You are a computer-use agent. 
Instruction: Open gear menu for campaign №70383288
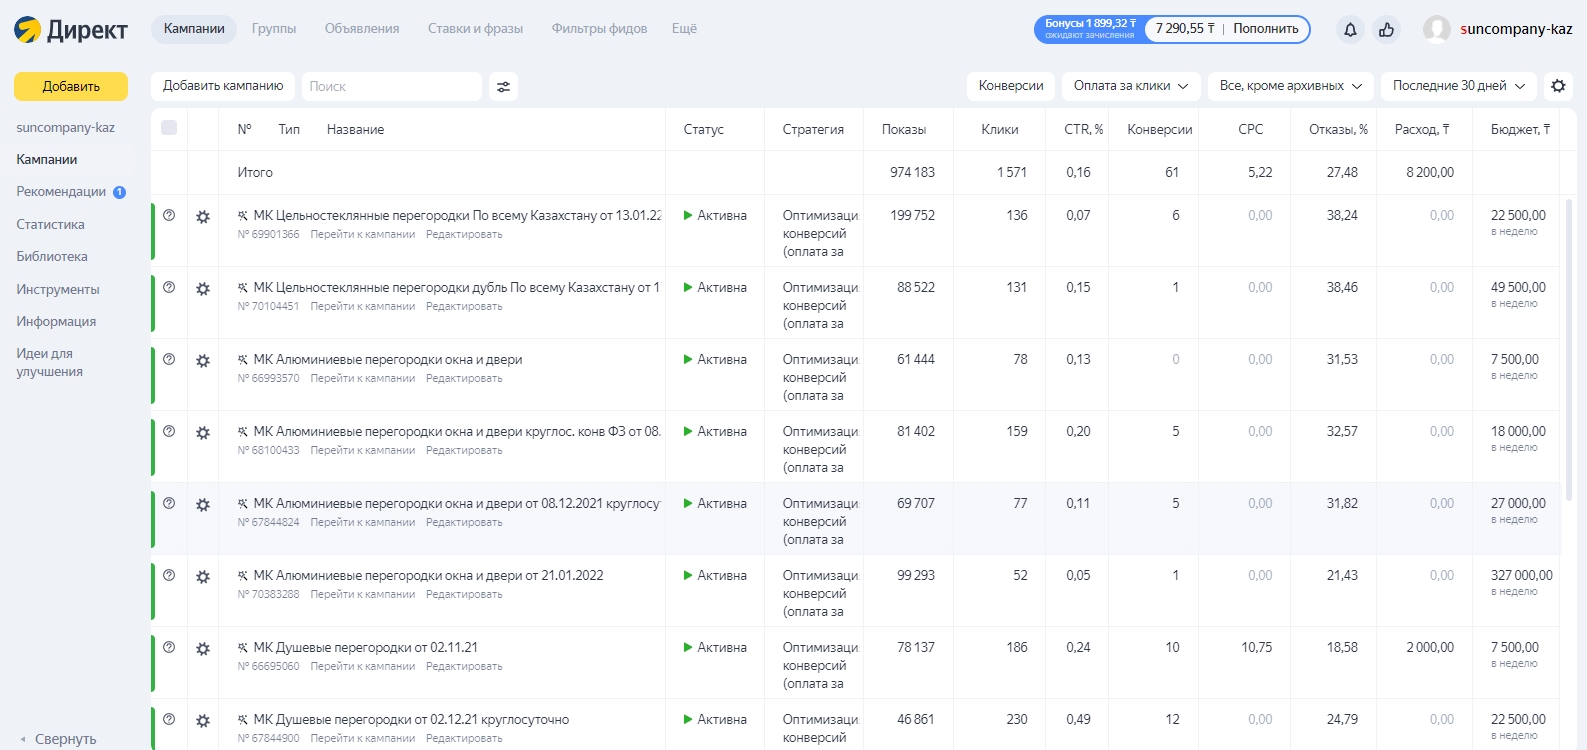click(x=203, y=577)
